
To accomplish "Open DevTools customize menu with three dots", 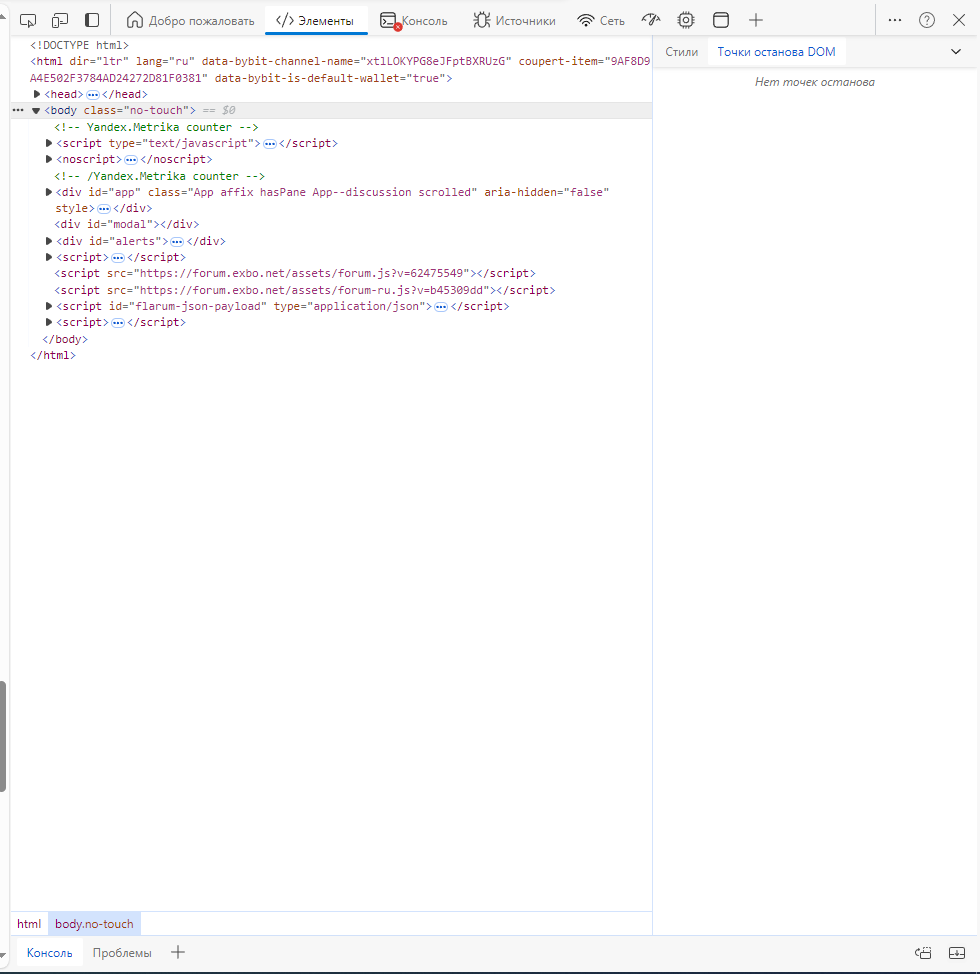I will coord(894,21).
